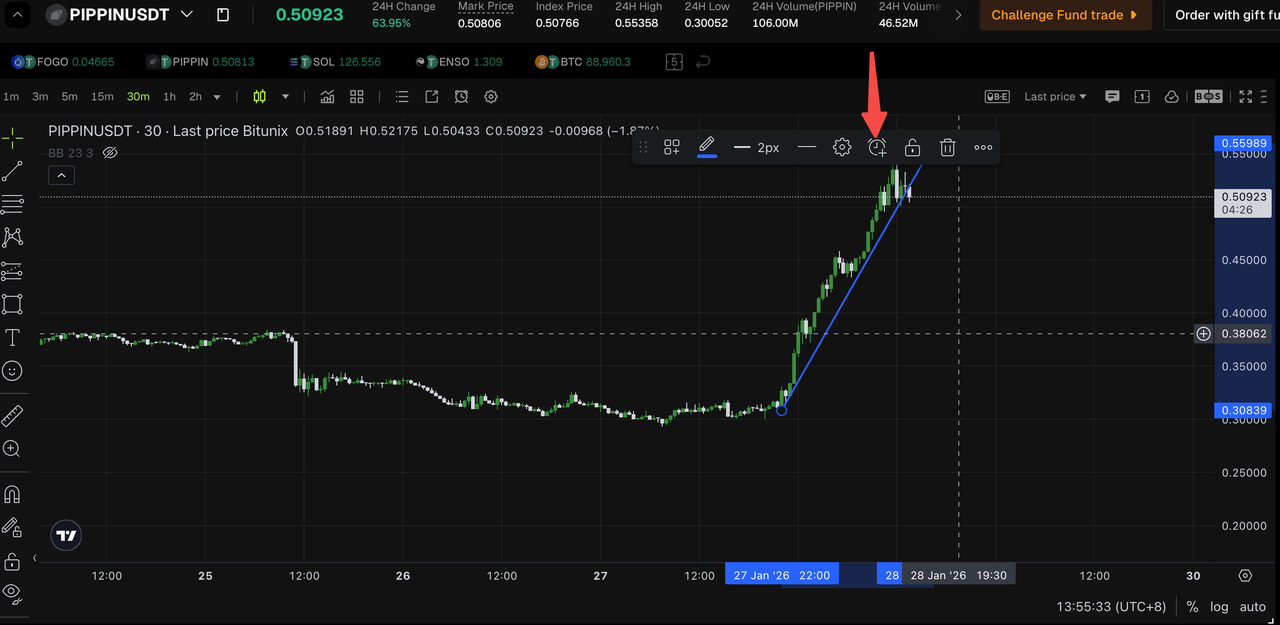1280x625 pixels.
Task: Open the Last price dropdown
Action: point(1053,96)
